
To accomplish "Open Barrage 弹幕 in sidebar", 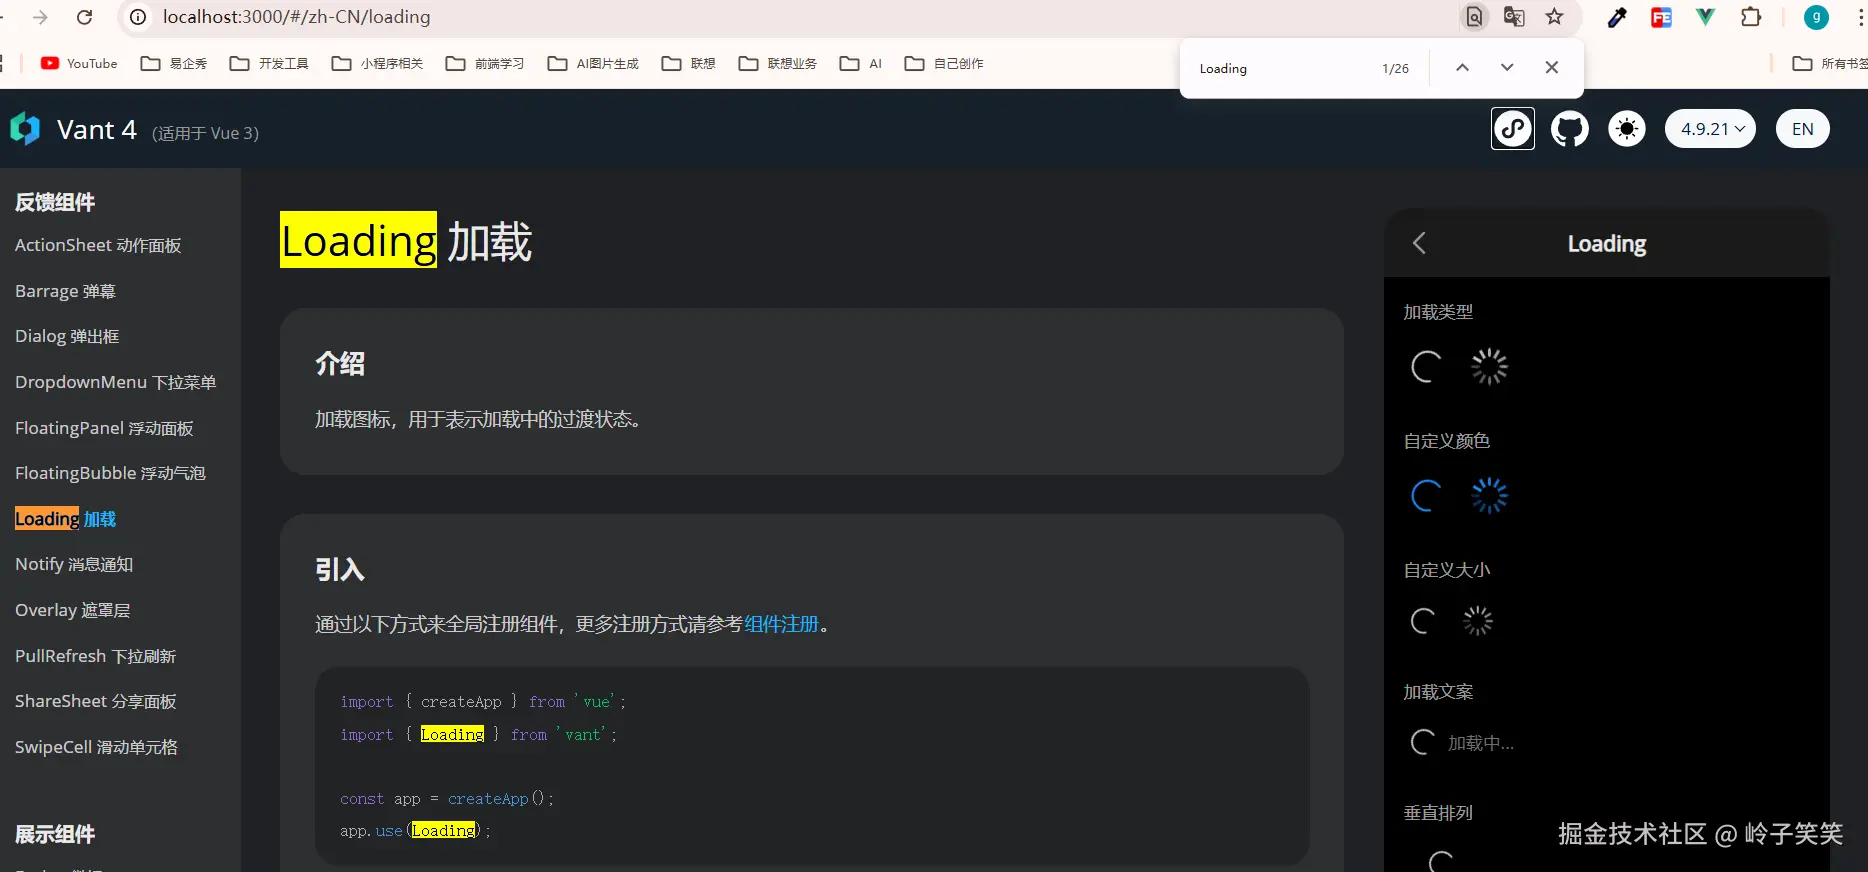I will (x=65, y=291).
